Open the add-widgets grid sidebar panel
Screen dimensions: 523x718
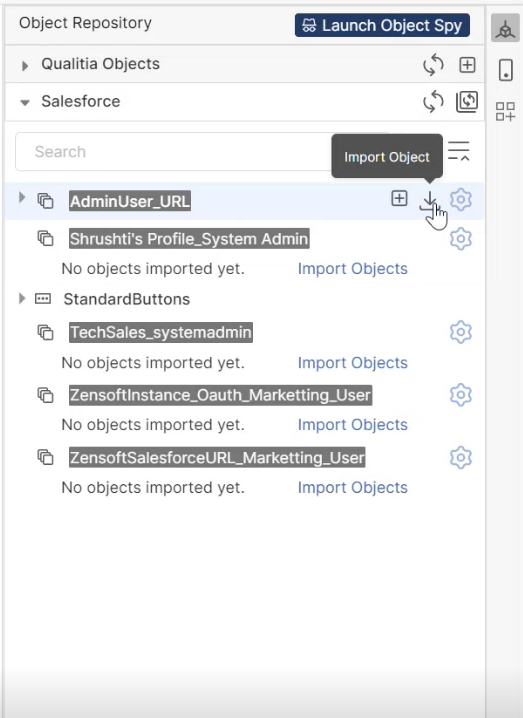click(506, 111)
